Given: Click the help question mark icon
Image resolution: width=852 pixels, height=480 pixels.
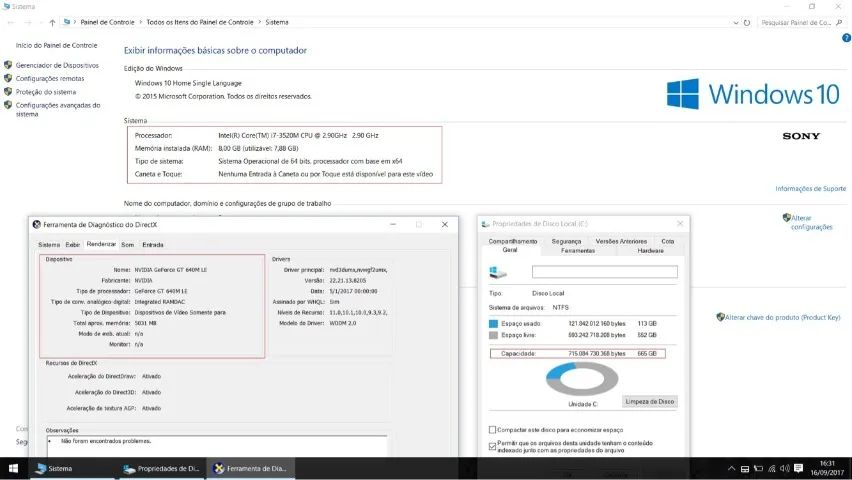Looking at the screenshot, I should (846, 38).
